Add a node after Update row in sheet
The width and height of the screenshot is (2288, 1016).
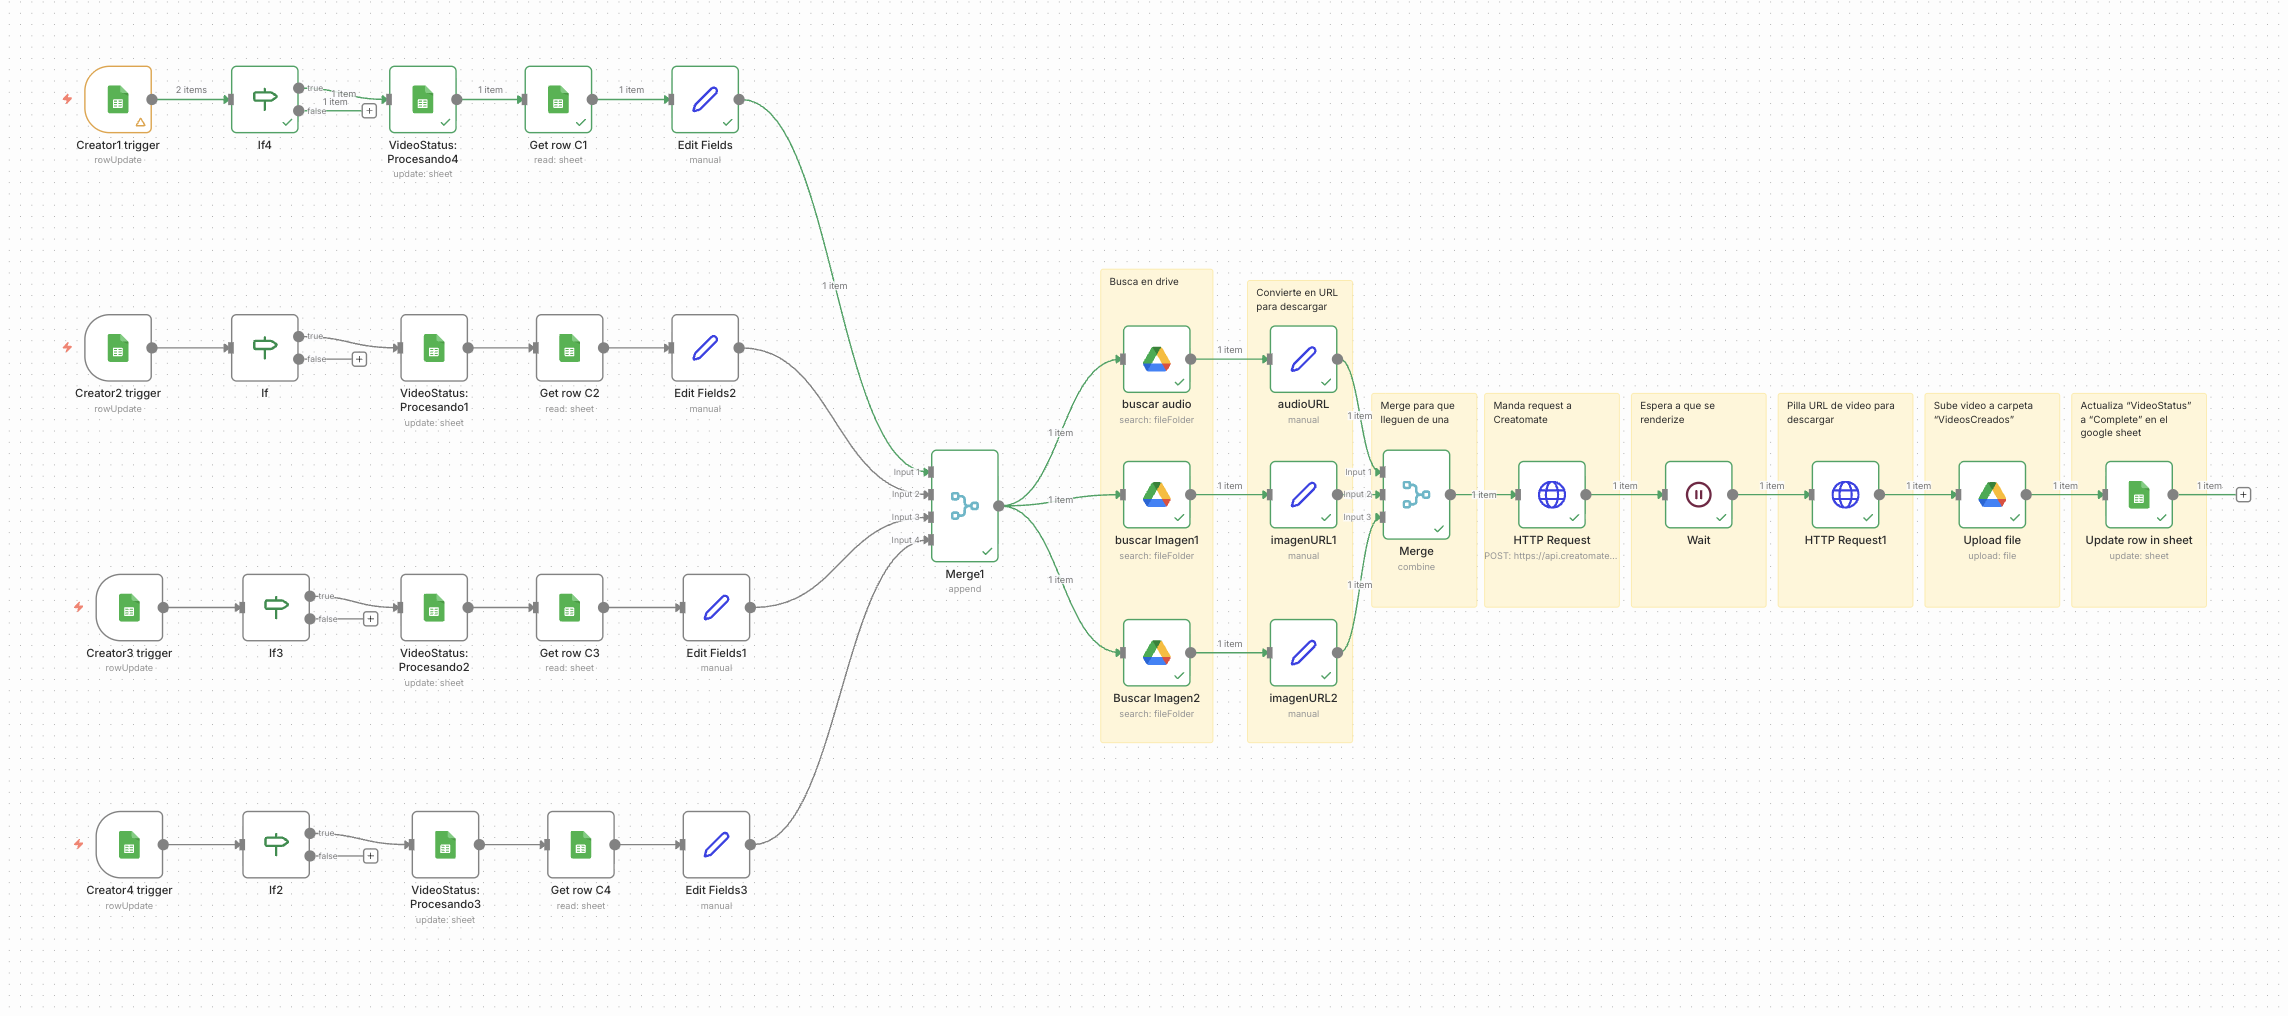point(2244,494)
